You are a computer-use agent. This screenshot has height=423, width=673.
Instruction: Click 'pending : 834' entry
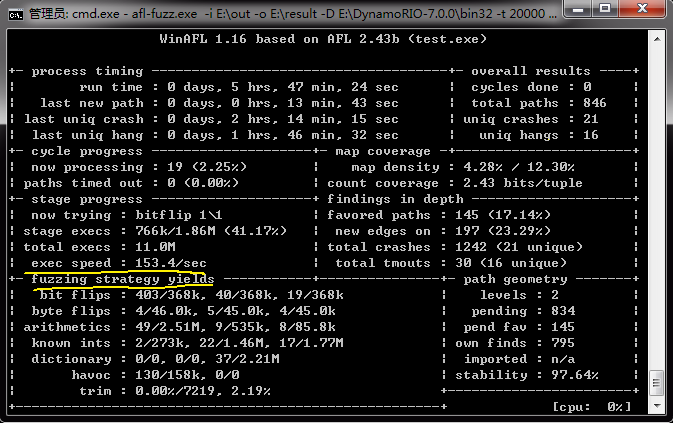click(523, 311)
